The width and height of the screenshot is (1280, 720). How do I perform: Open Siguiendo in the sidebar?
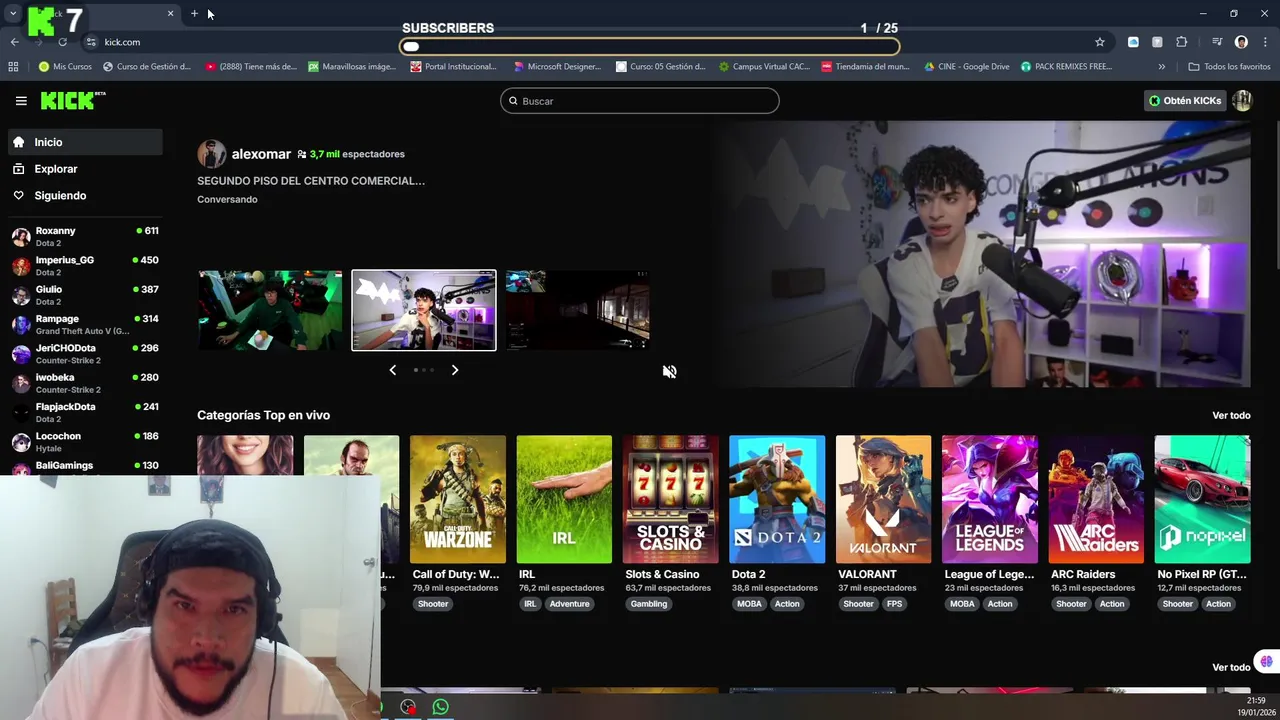[85, 196]
